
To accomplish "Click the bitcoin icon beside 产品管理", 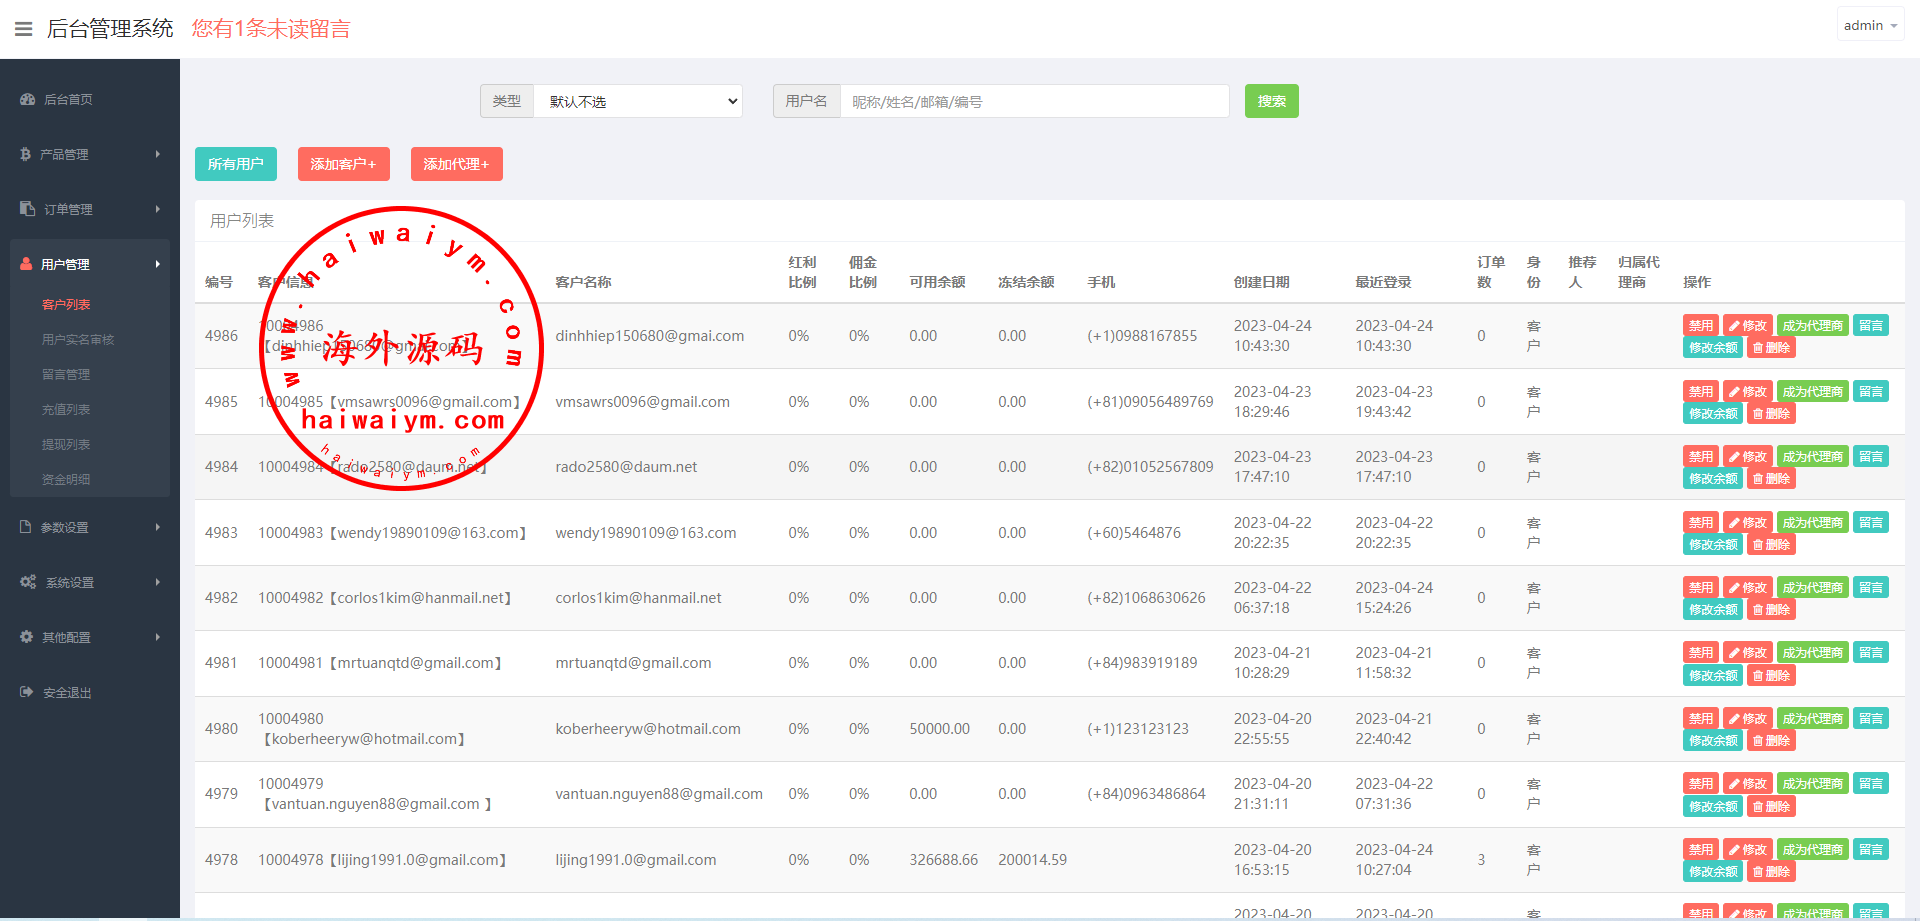I will click(26, 154).
